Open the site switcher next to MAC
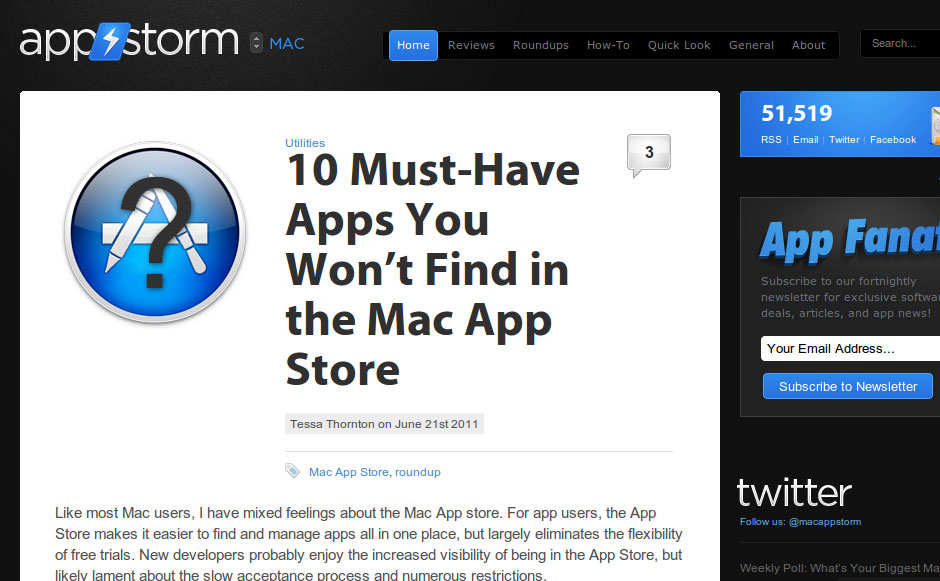This screenshot has width=940, height=581. click(x=256, y=43)
